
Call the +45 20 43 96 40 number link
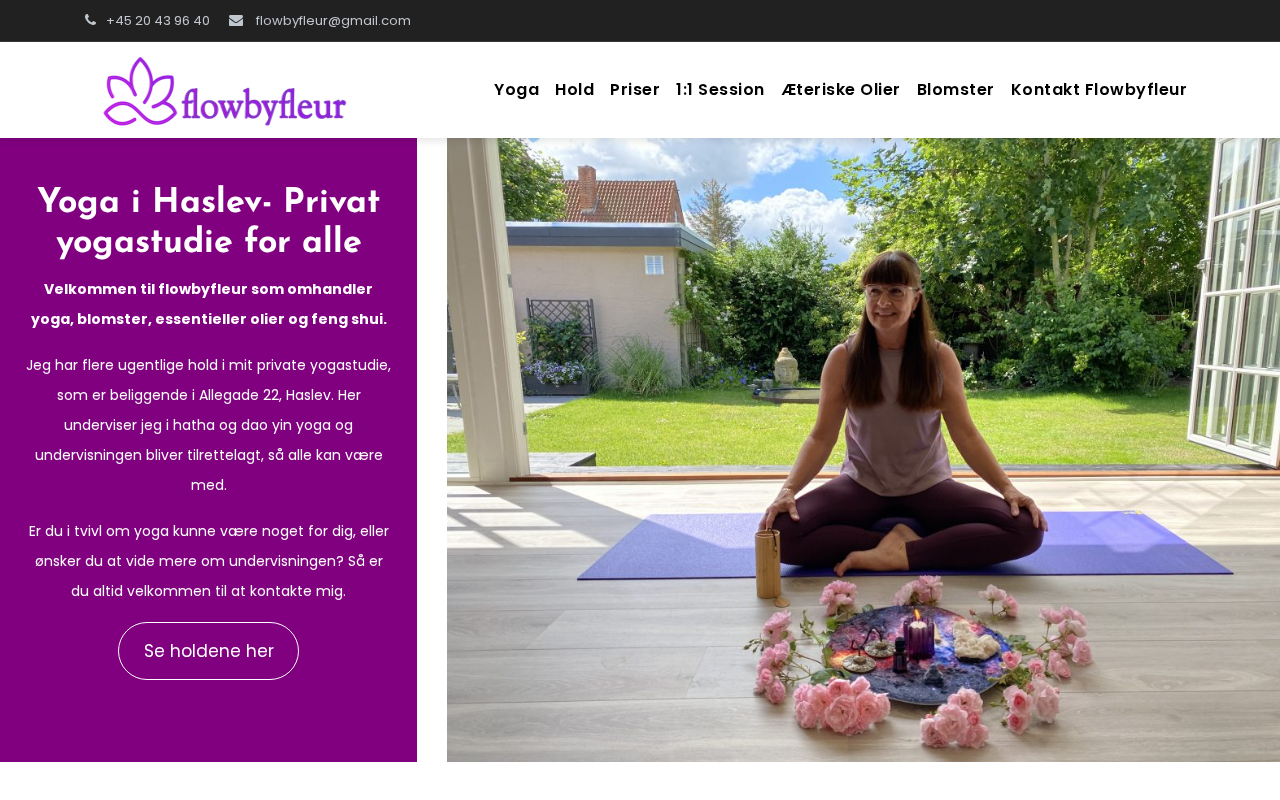[158, 20]
